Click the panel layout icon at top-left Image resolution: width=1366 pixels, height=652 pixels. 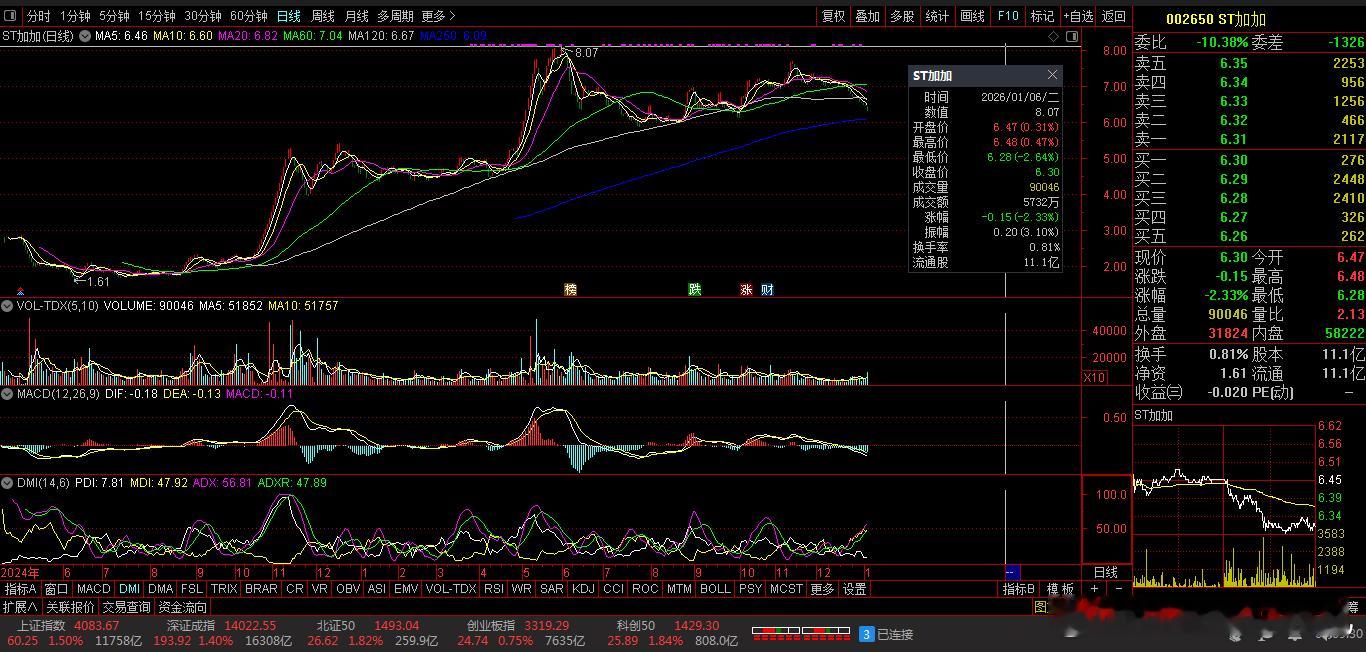pyautogui.click(x=11, y=16)
